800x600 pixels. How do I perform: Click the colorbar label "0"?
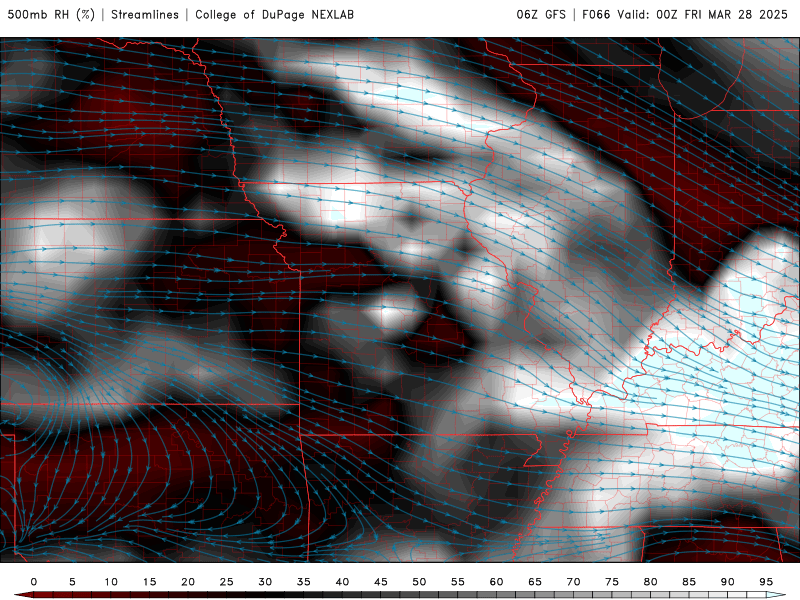pos(34,582)
